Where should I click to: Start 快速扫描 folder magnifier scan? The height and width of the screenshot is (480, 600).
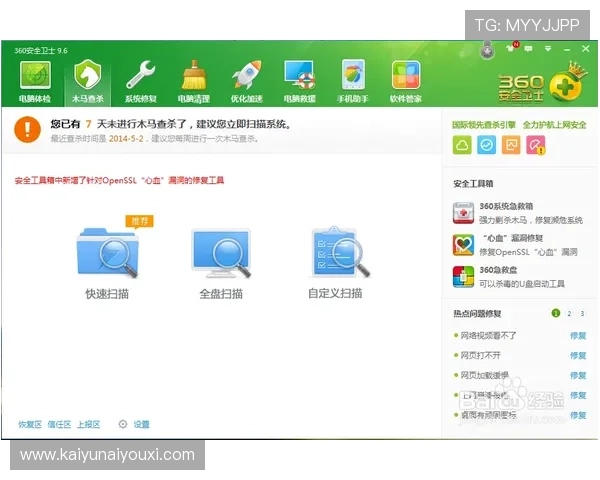108,253
